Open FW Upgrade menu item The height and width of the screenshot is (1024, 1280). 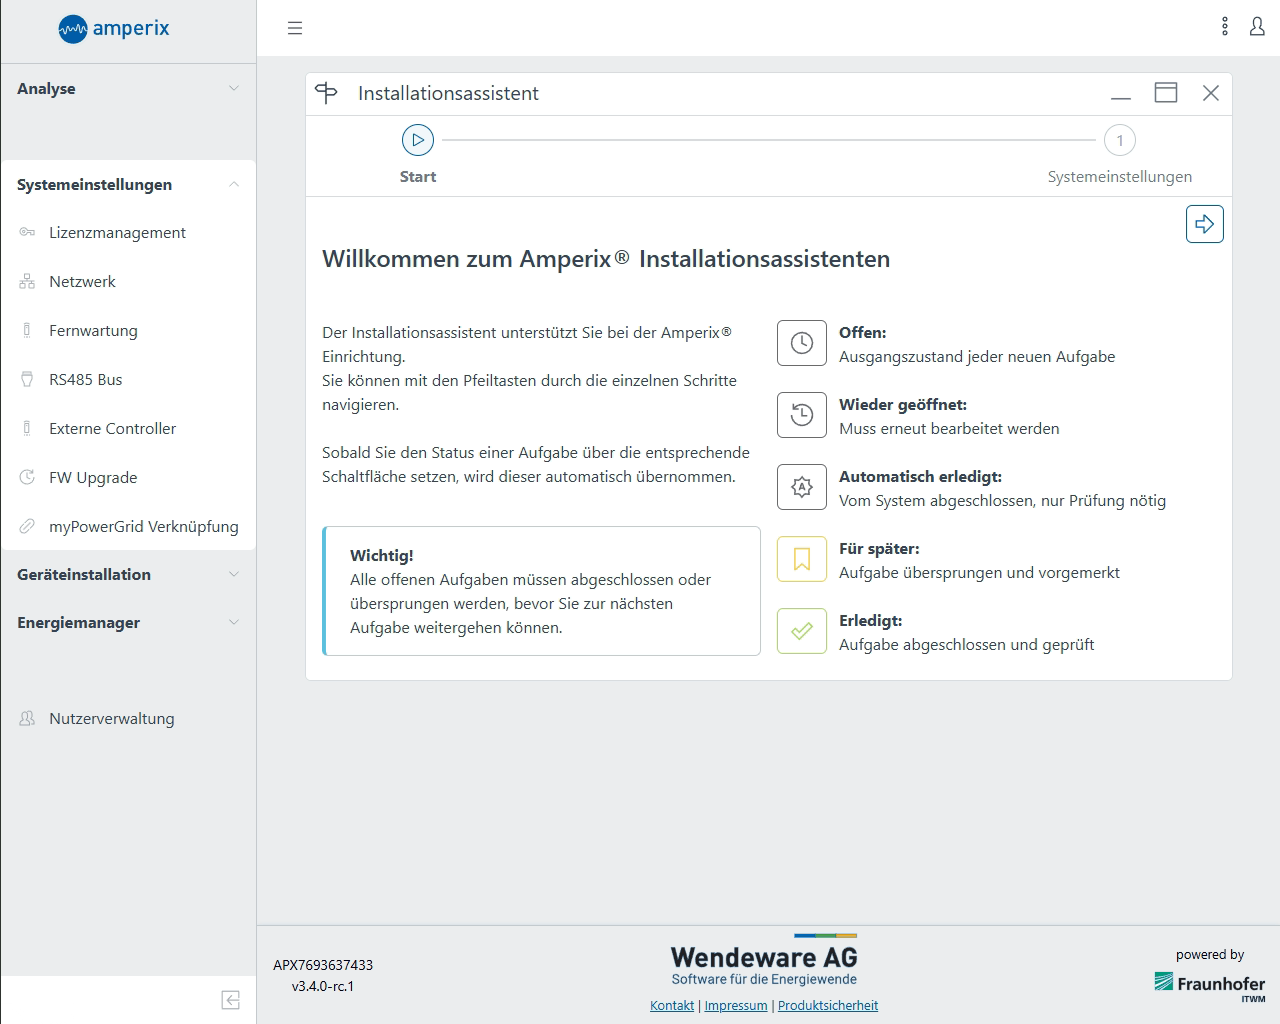(x=128, y=477)
